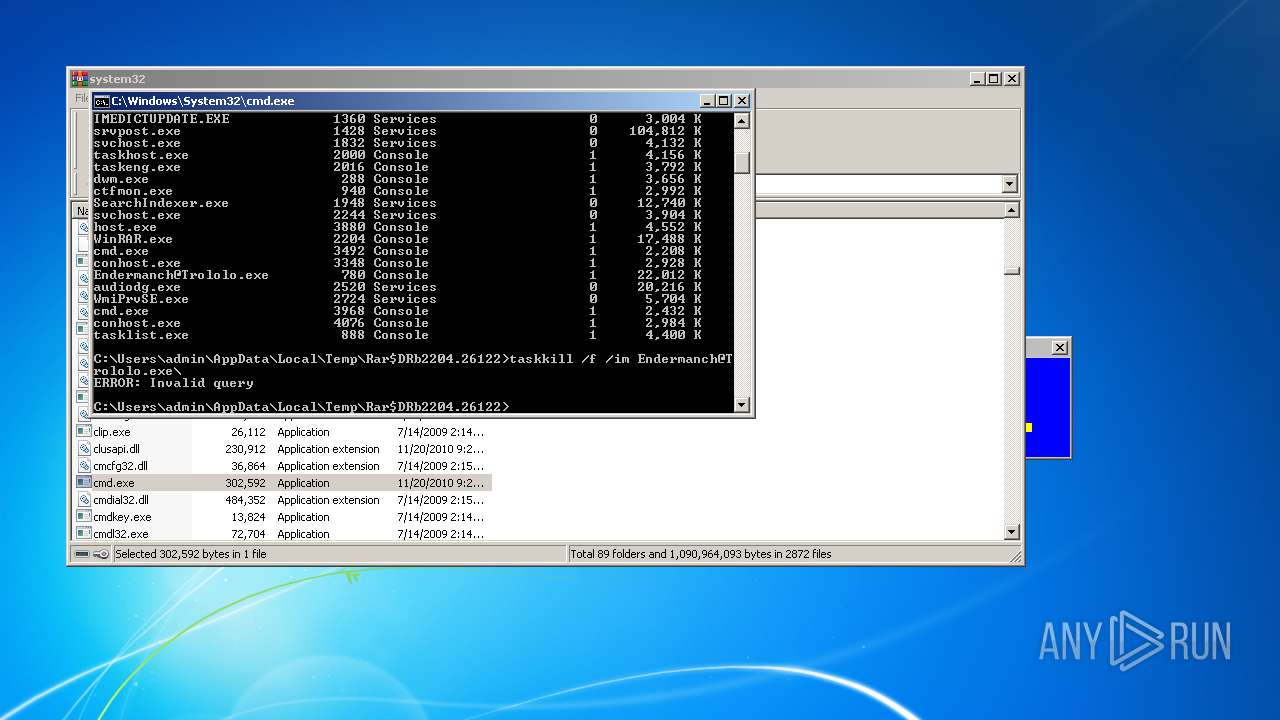Click the cmd window scroll down arrow
Viewport: 1280px width, 720px height.
(x=741, y=404)
